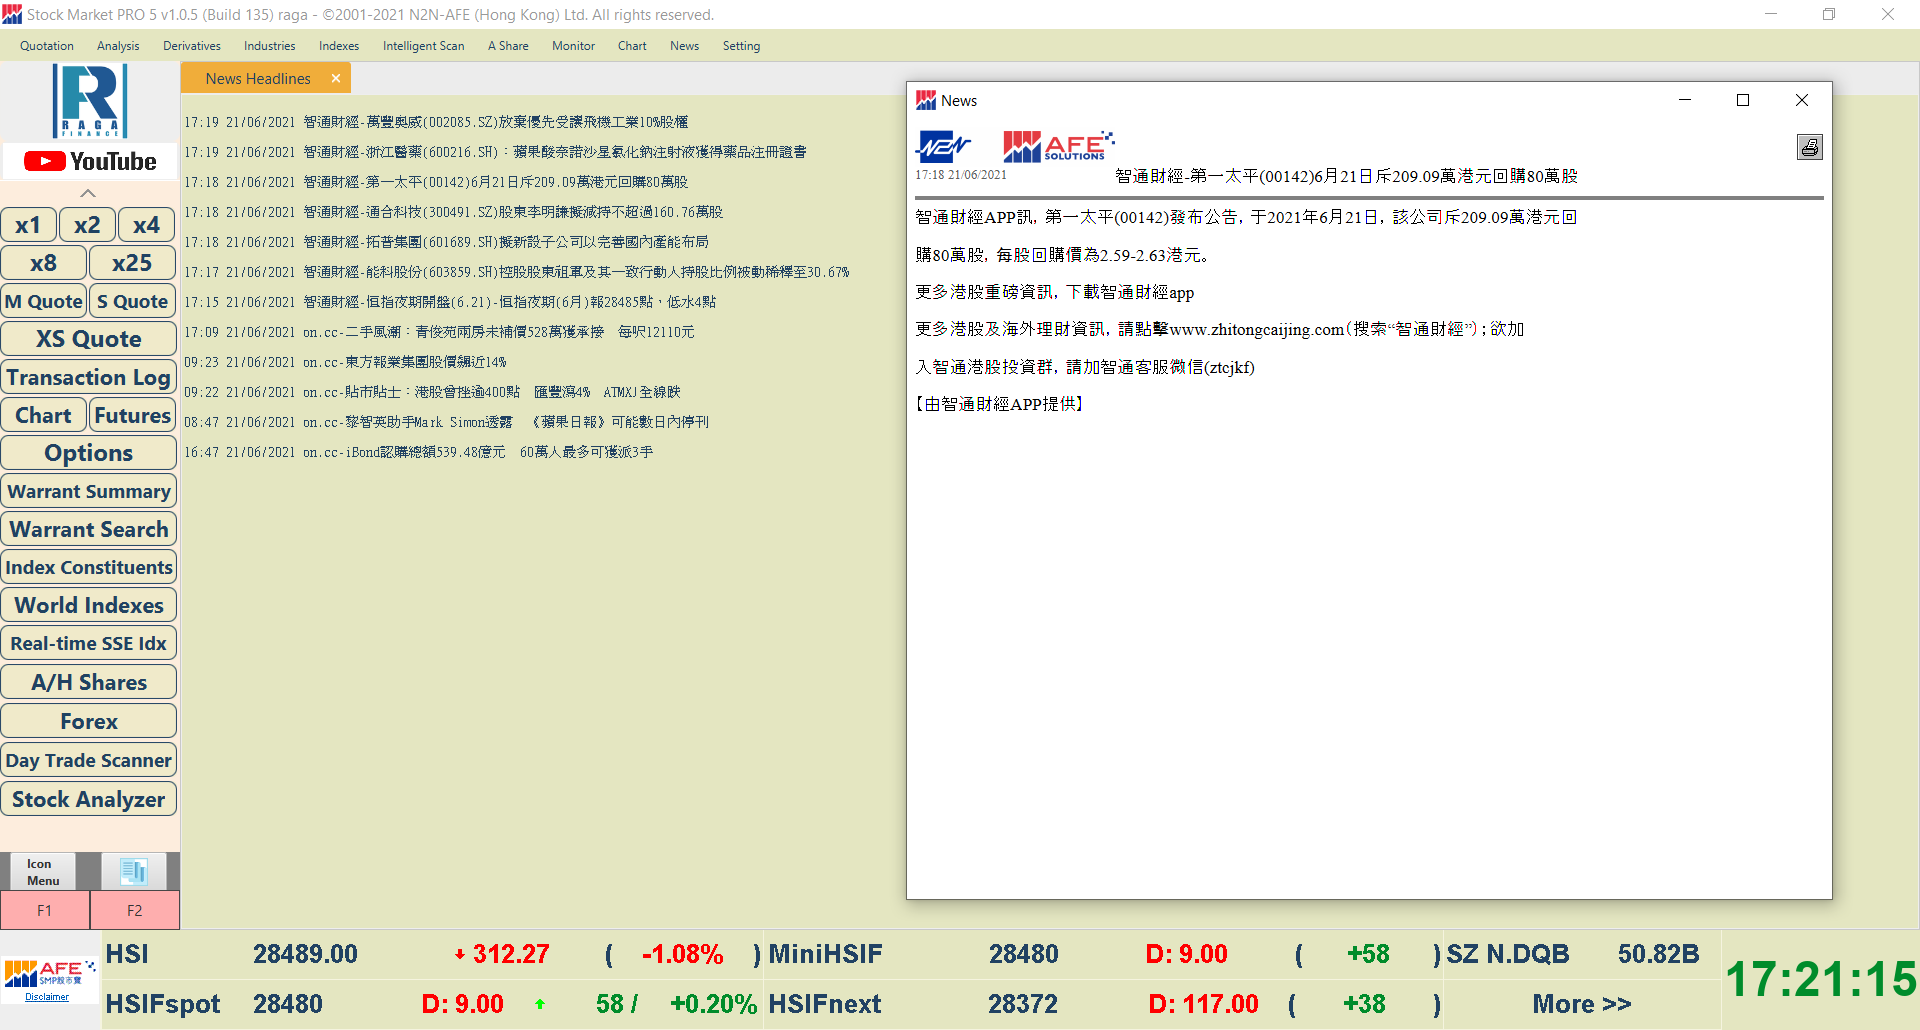This screenshot has height=1030, width=1920.
Task: Switch to the F1 panel
Action: pyautogui.click(x=44, y=910)
